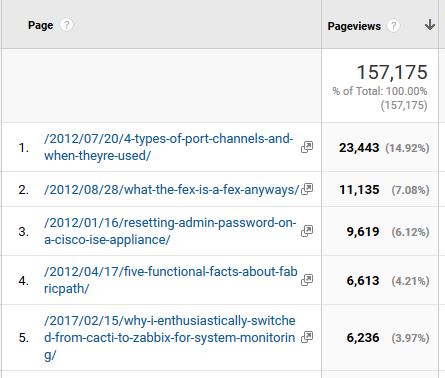Select the 11,135 pageviews cell
This screenshot has width=445, height=378.
(380, 190)
